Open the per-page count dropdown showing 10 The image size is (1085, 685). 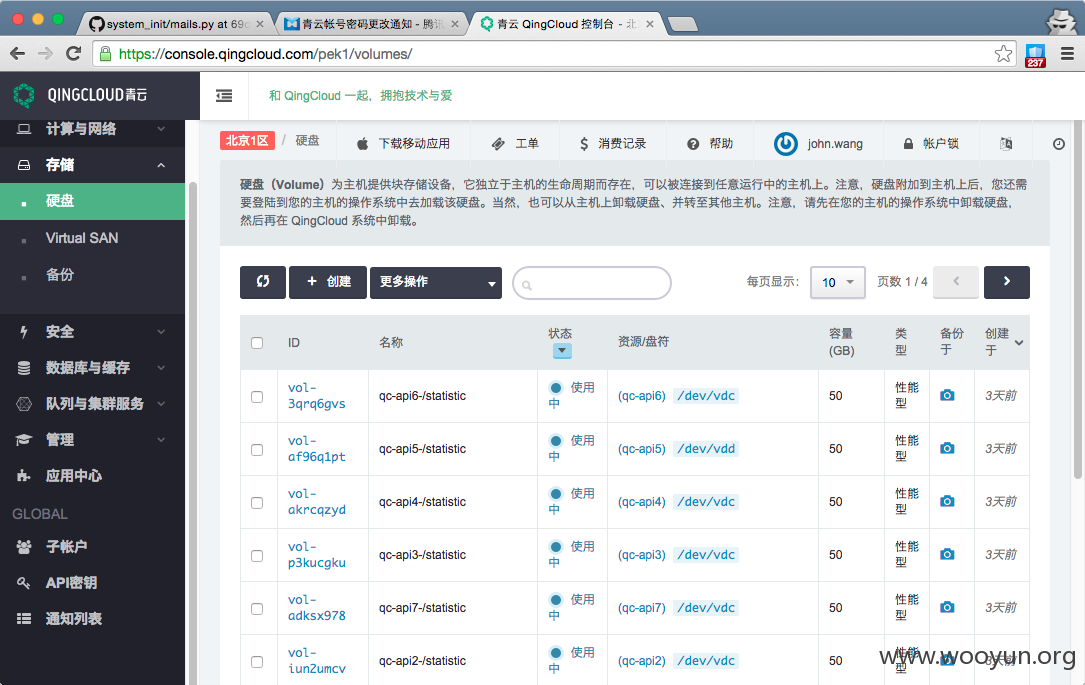[x=837, y=282]
